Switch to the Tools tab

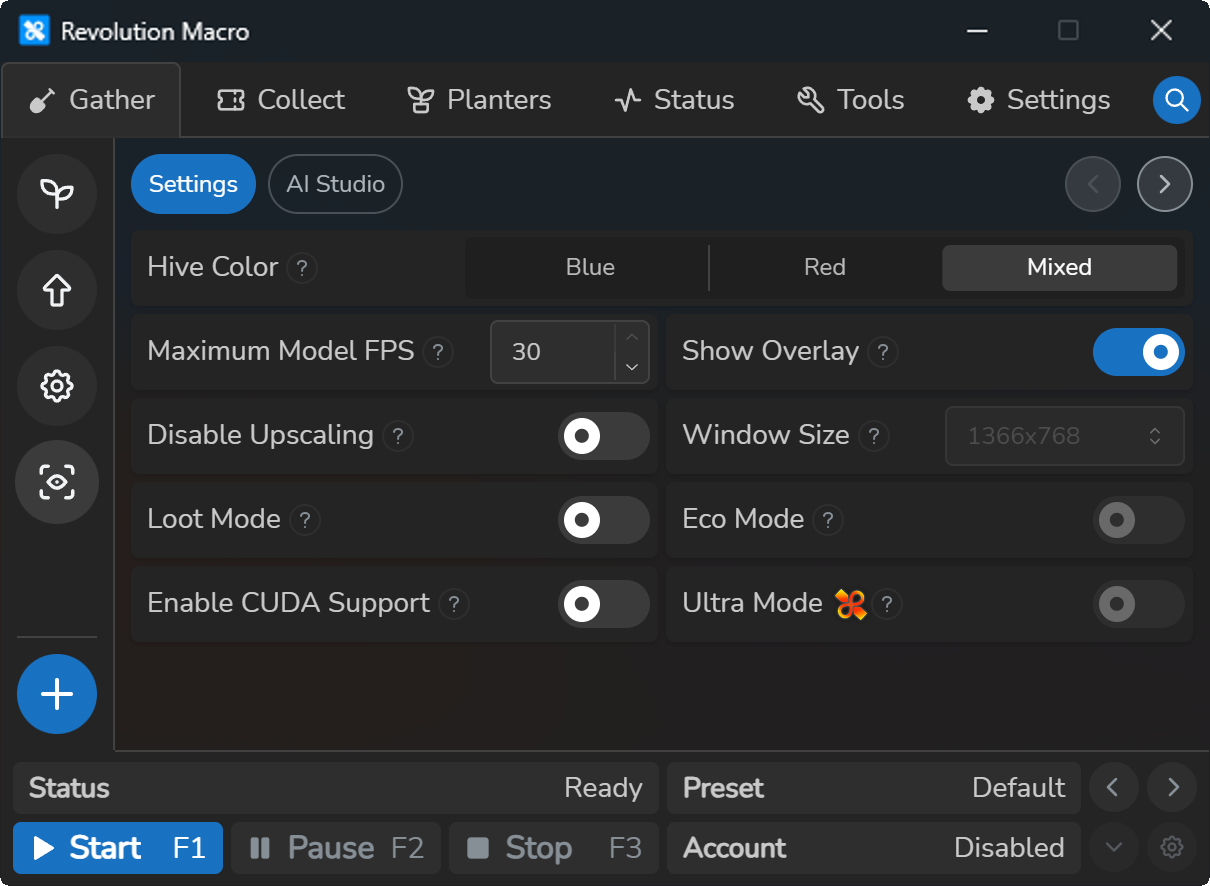(851, 100)
